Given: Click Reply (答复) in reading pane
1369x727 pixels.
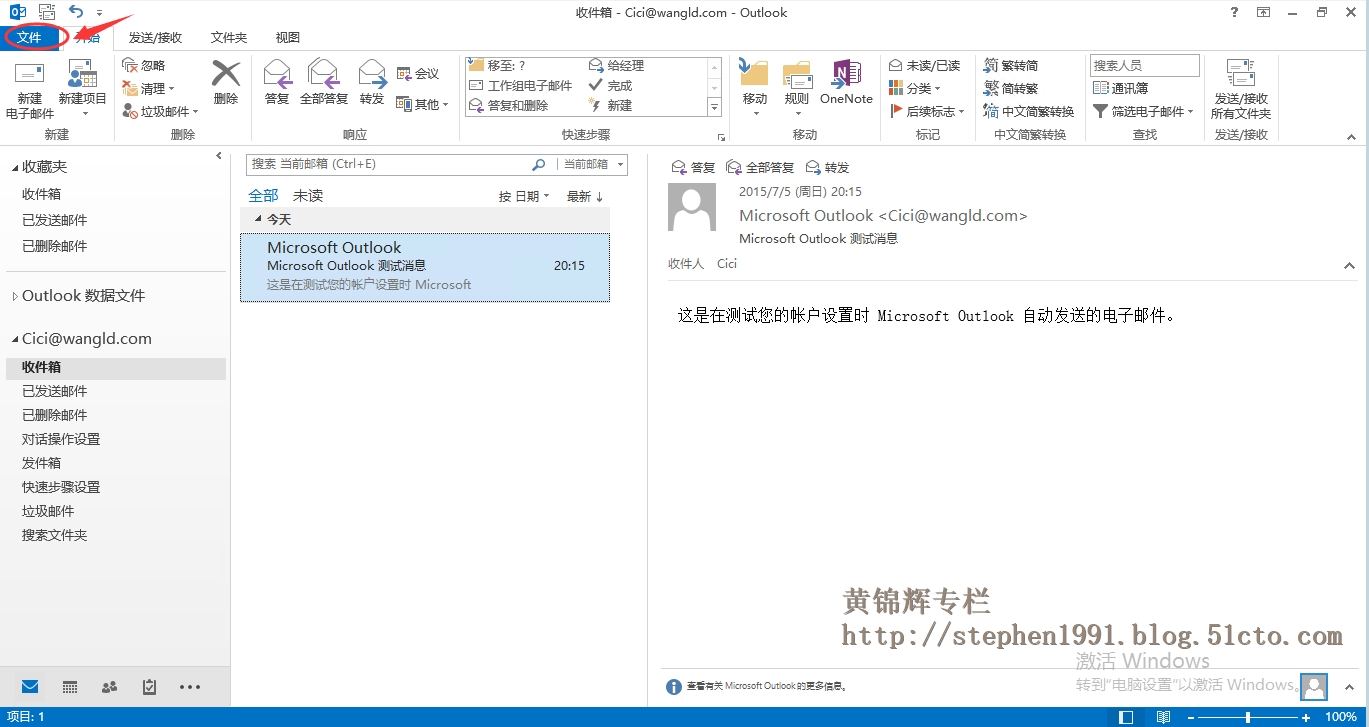Looking at the screenshot, I should (x=693, y=167).
